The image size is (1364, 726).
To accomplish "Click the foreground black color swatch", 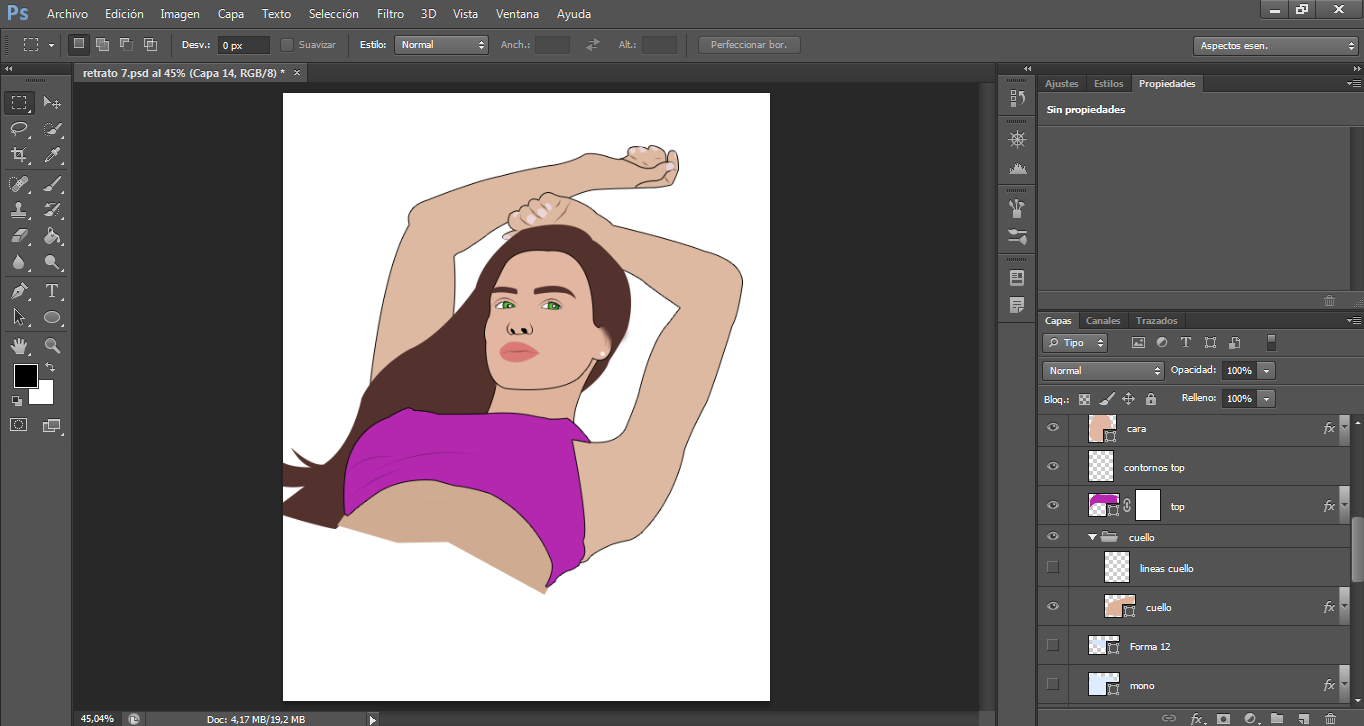I will 25,376.
